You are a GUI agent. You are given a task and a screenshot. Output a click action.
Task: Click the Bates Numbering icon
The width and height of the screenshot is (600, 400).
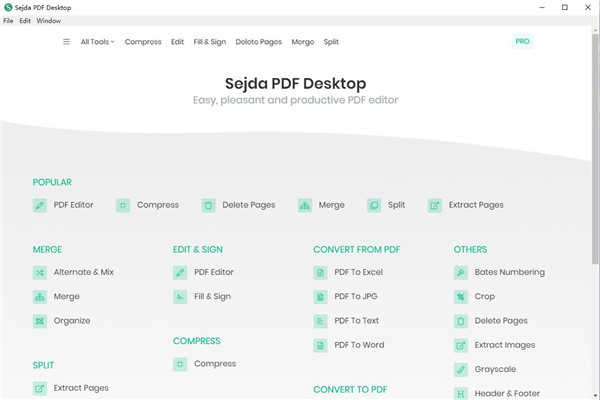point(461,273)
